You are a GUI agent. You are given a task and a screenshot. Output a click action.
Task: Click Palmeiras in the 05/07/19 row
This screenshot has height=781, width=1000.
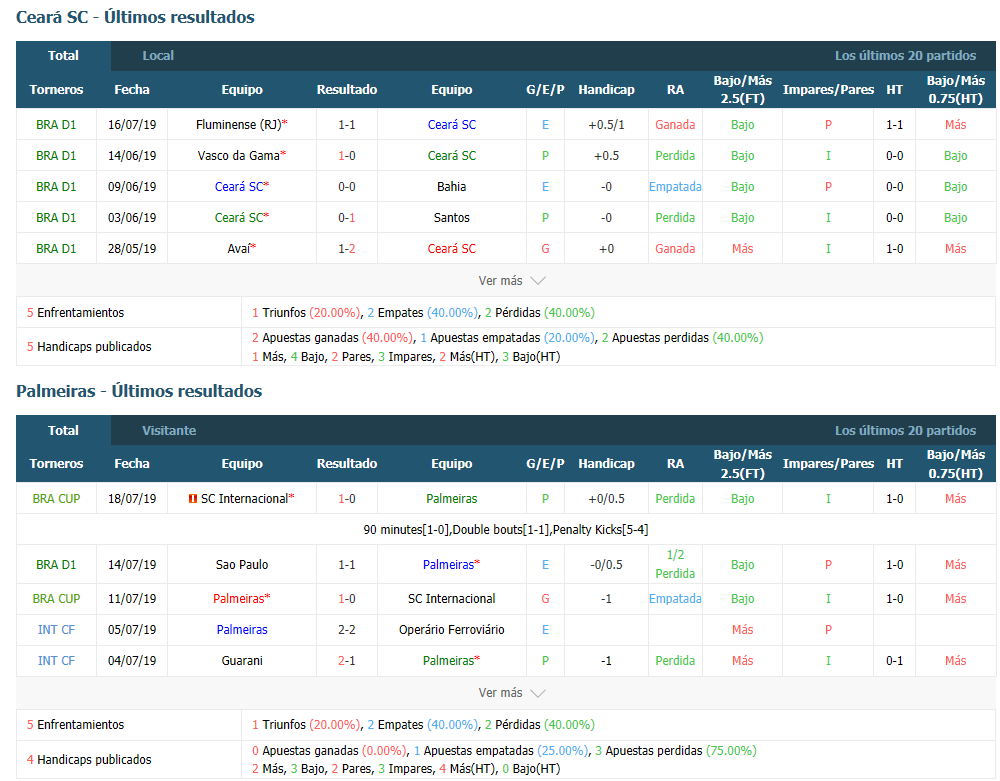tap(242, 629)
